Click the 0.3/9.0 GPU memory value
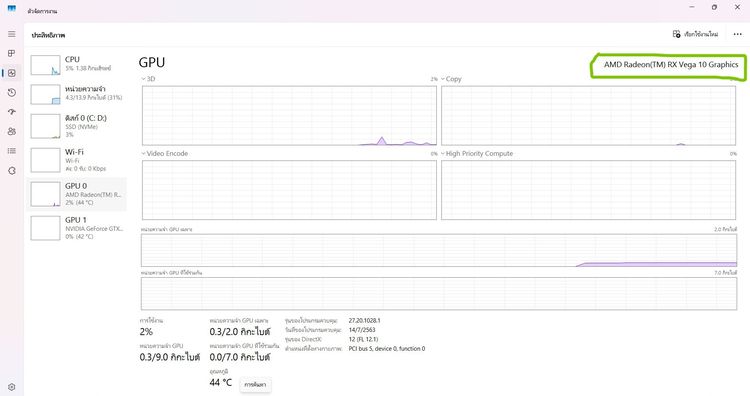 pyautogui.click(x=169, y=357)
